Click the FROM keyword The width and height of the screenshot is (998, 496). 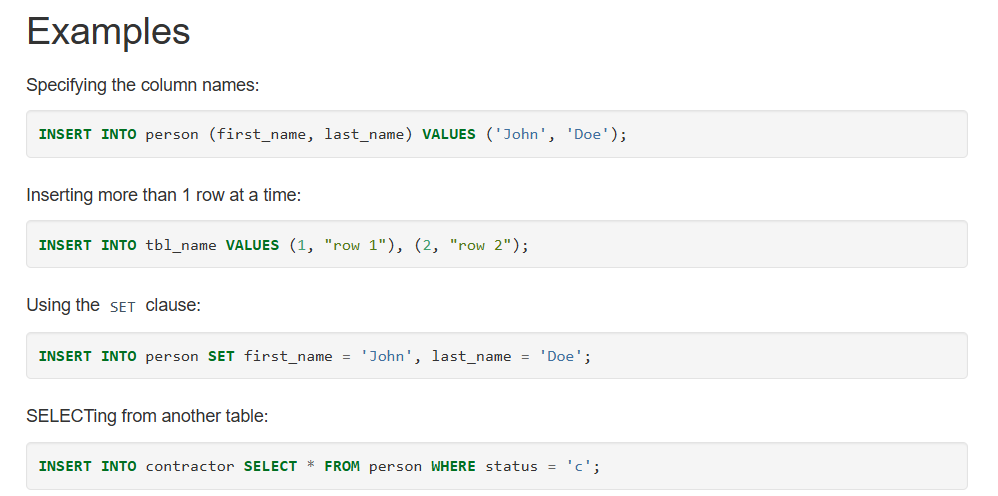[342, 466]
